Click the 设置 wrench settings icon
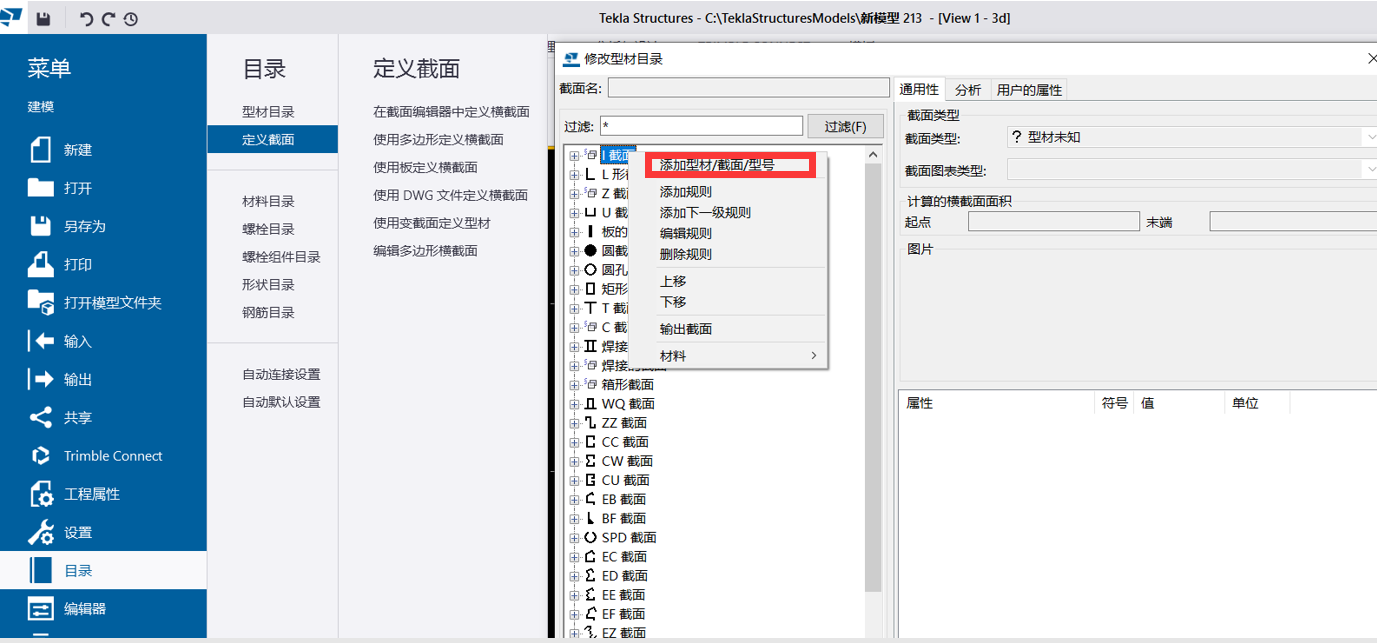Image resolution: width=1377 pixels, height=643 pixels. (x=41, y=532)
